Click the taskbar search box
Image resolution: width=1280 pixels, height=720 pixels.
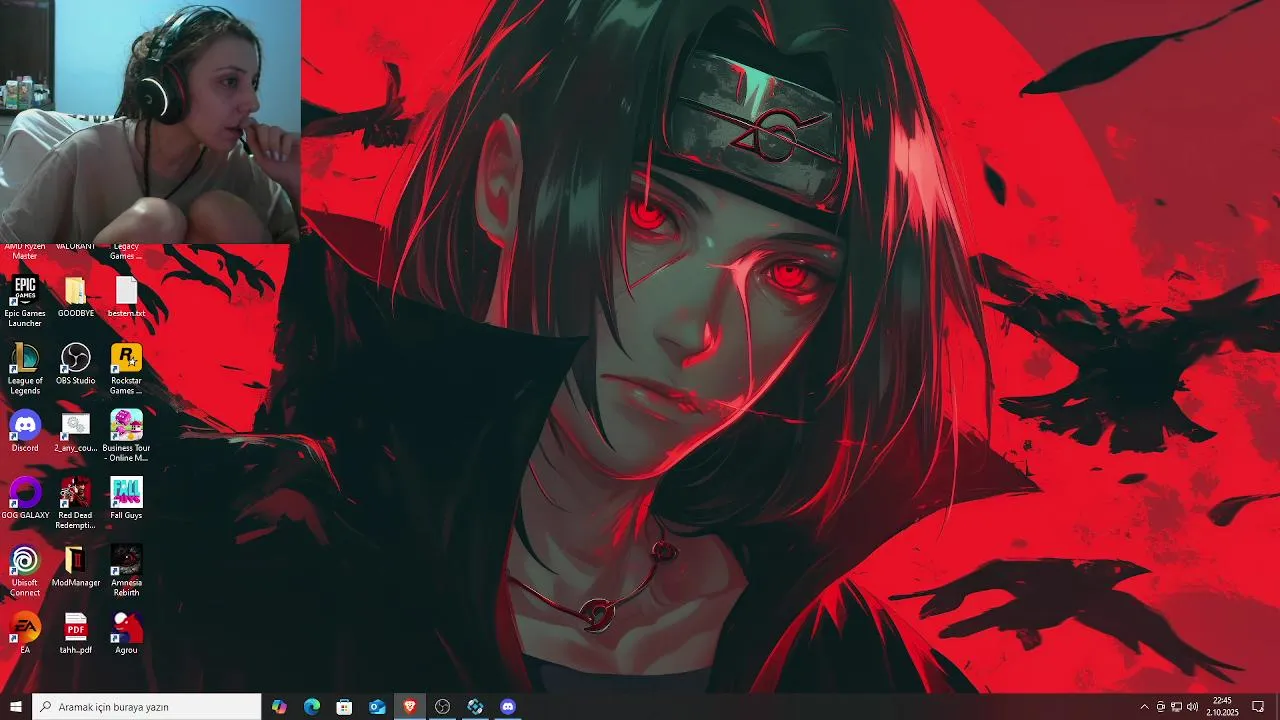(147, 707)
